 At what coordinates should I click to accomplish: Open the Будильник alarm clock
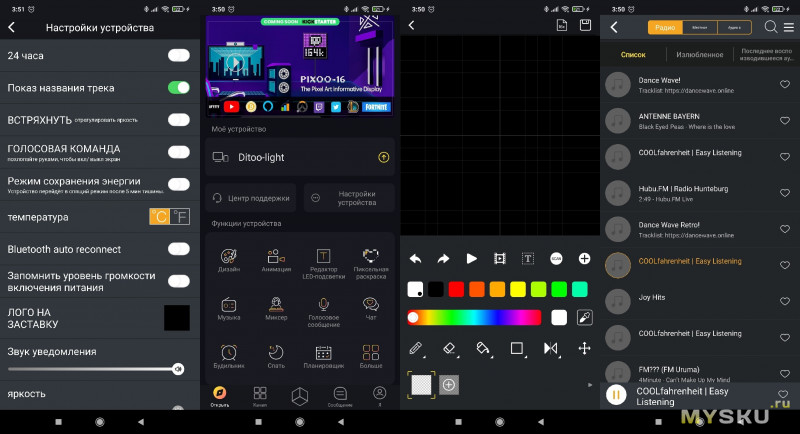tap(229, 356)
